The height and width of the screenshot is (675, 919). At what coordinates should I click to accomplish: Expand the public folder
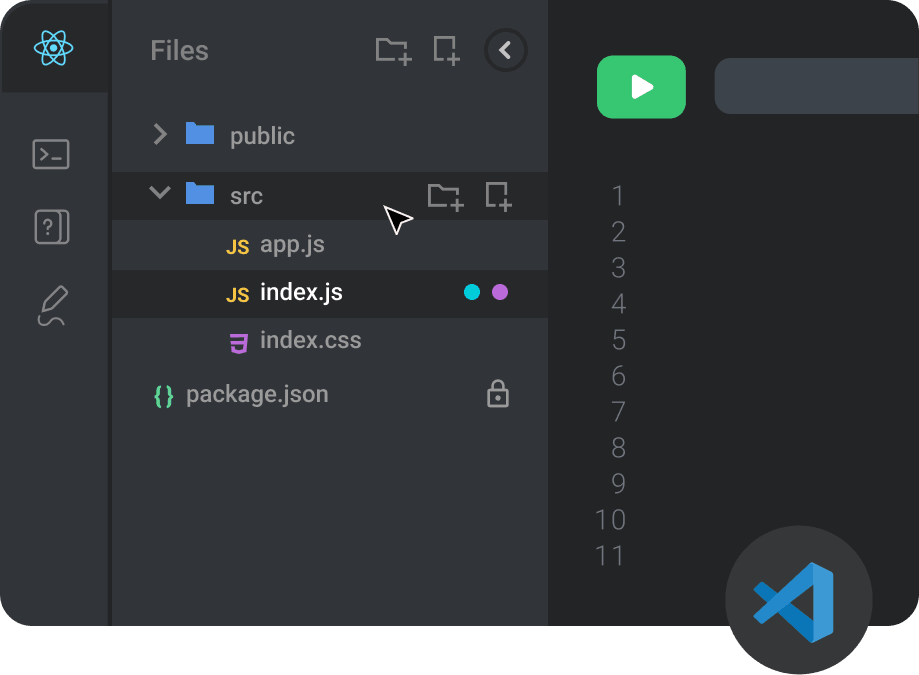160,134
